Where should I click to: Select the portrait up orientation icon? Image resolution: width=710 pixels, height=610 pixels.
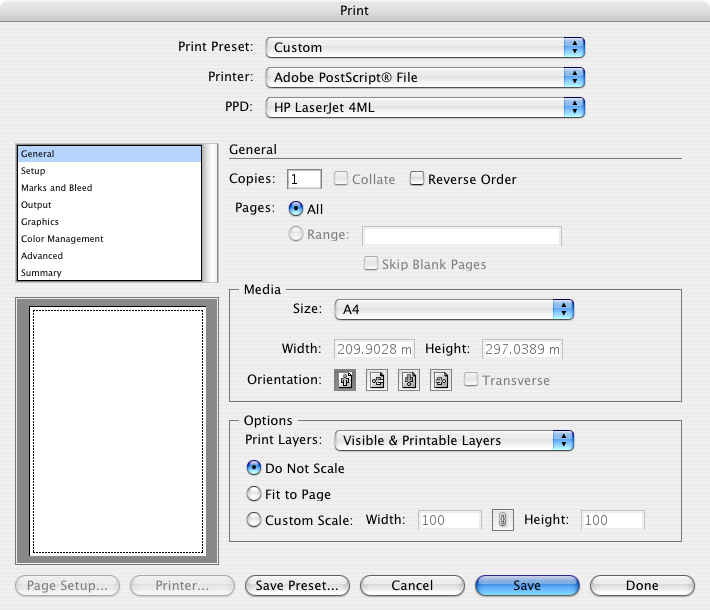[345, 381]
